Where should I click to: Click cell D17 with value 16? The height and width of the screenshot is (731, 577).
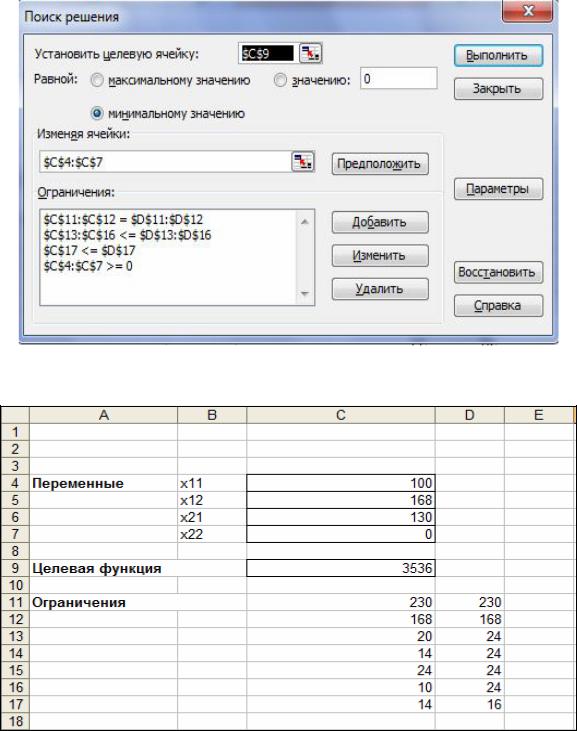click(x=470, y=704)
